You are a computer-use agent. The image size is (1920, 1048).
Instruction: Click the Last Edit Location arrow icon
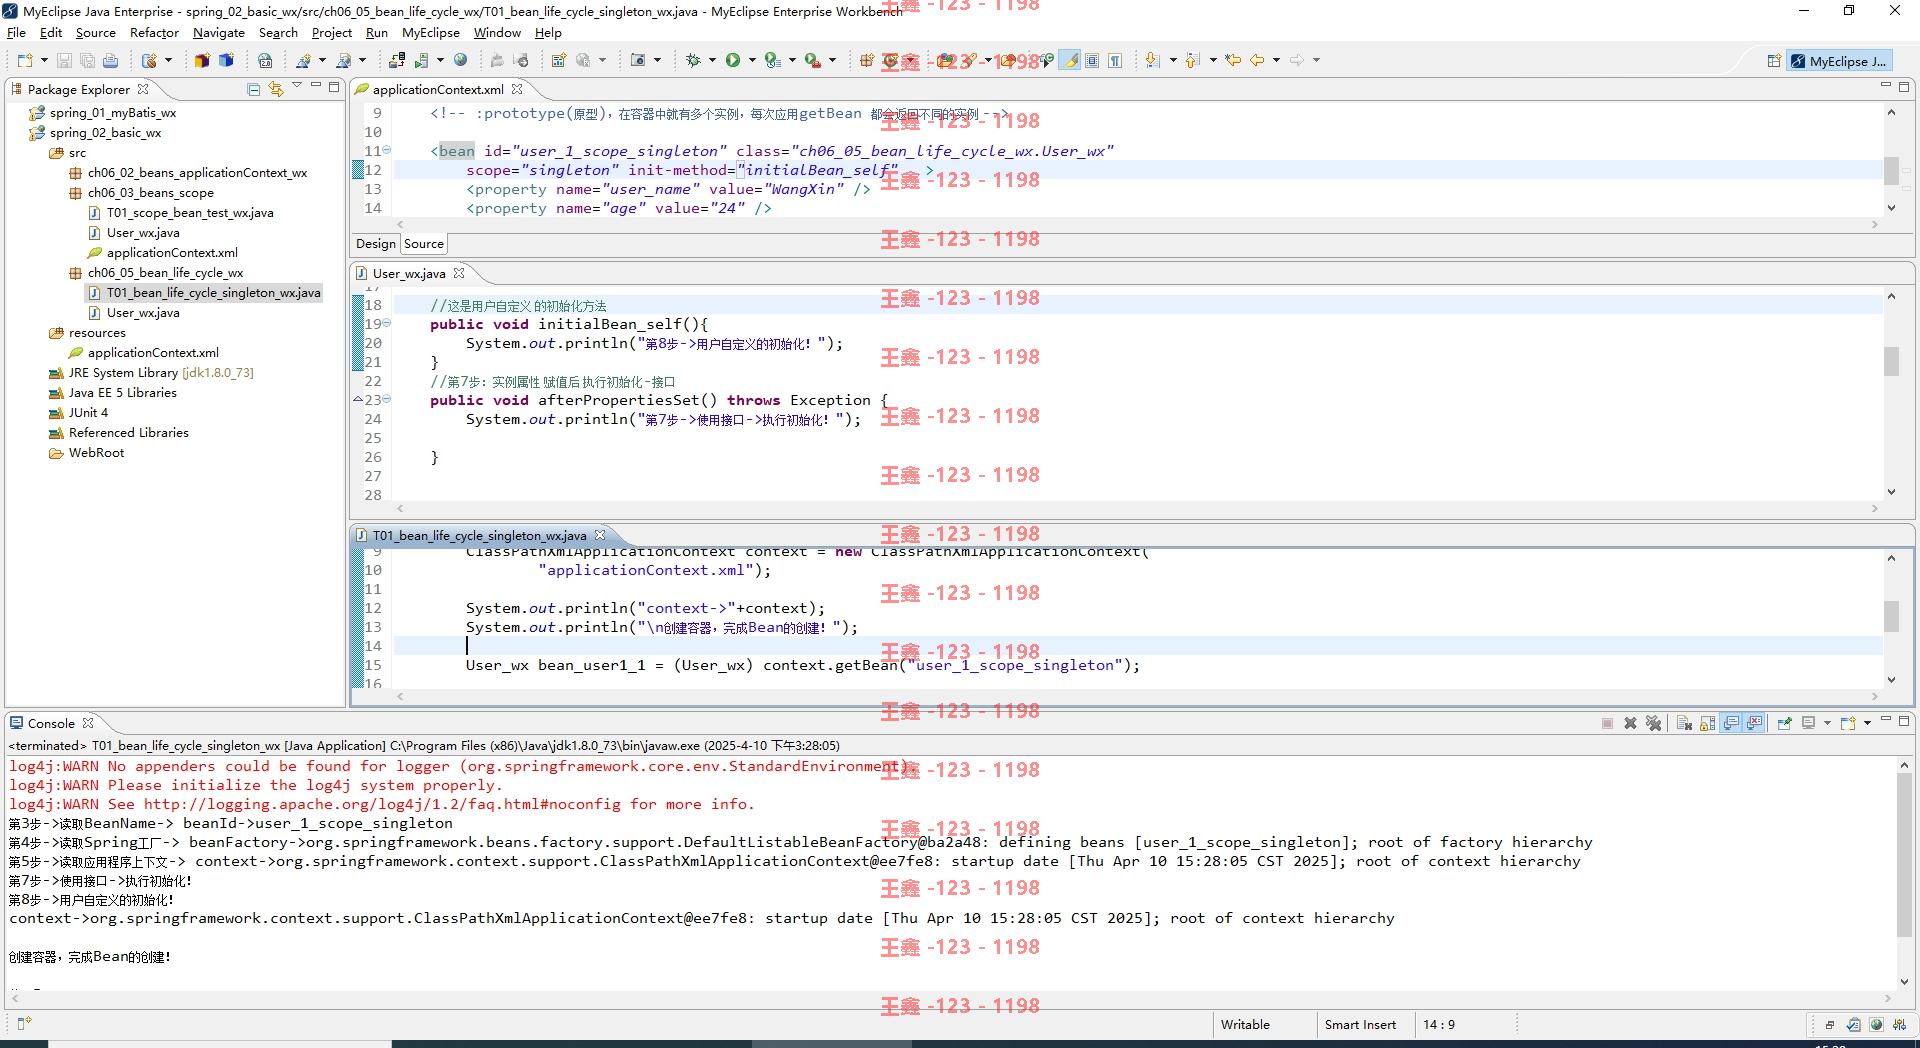click(1233, 61)
